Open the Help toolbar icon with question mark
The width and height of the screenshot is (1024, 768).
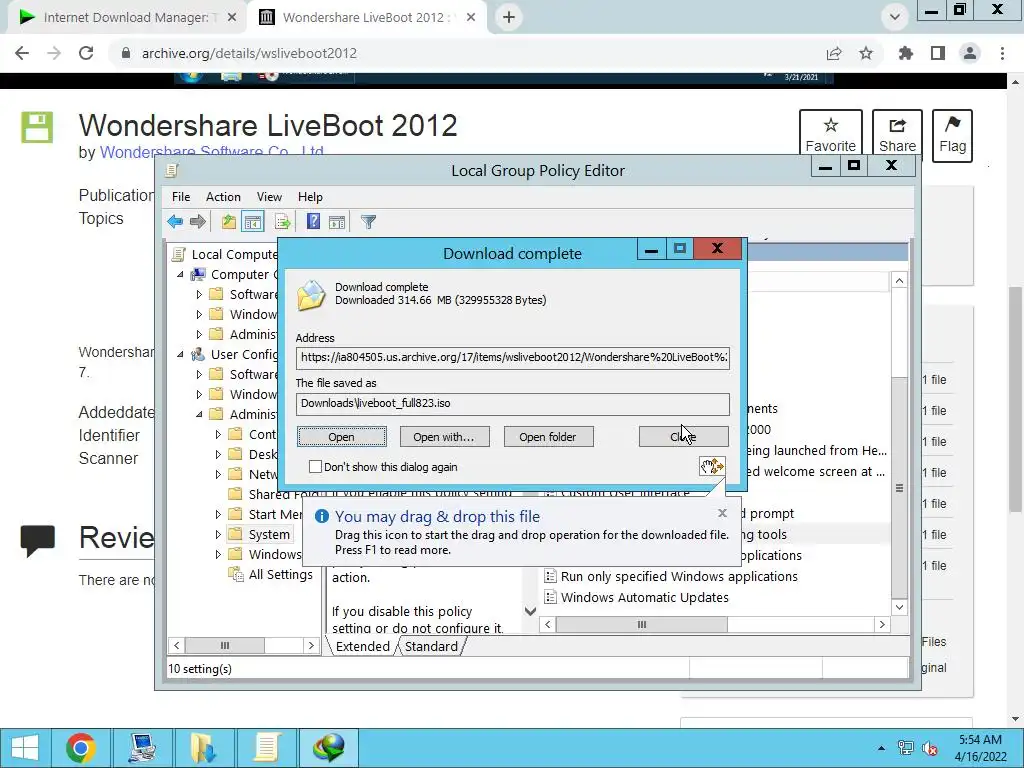[x=313, y=222]
